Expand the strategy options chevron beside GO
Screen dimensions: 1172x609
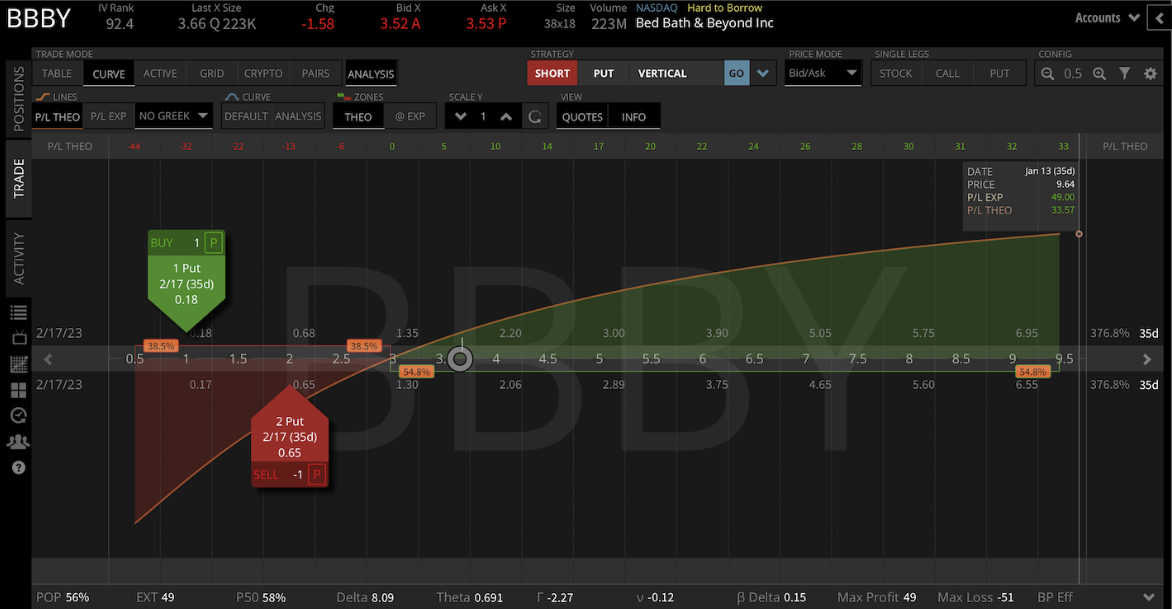tap(763, 73)
